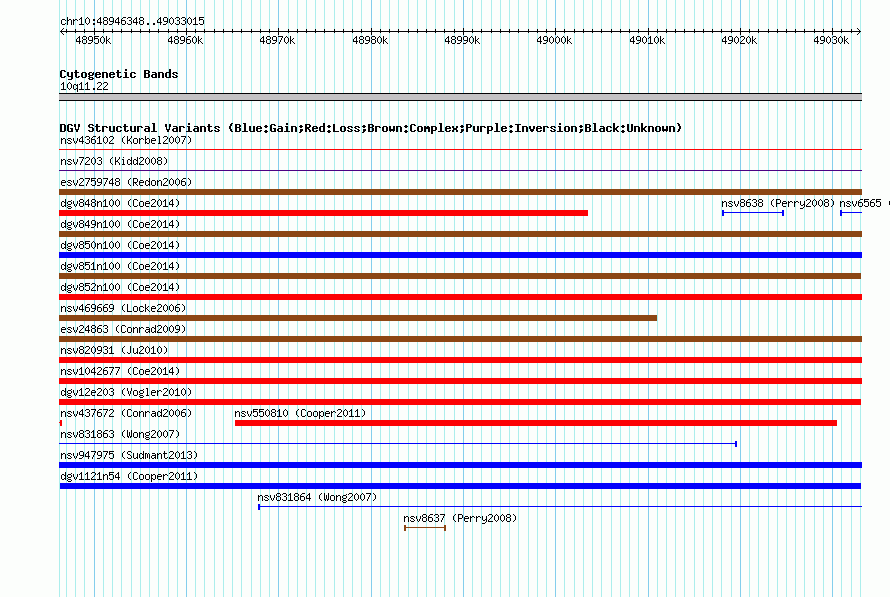
Task: Click the 48960k ruler tick label
Action: (x=185, y=40)
